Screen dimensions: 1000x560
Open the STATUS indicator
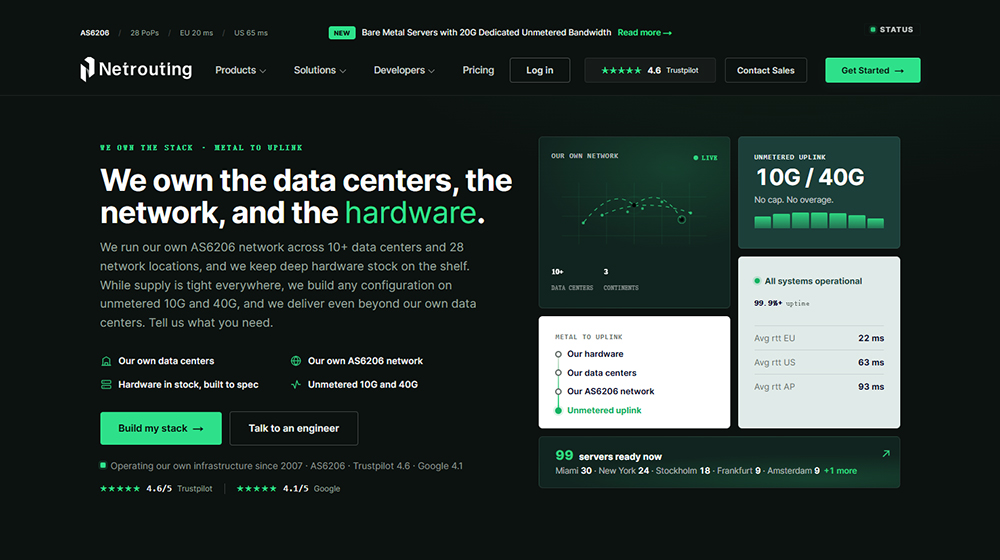892,29
